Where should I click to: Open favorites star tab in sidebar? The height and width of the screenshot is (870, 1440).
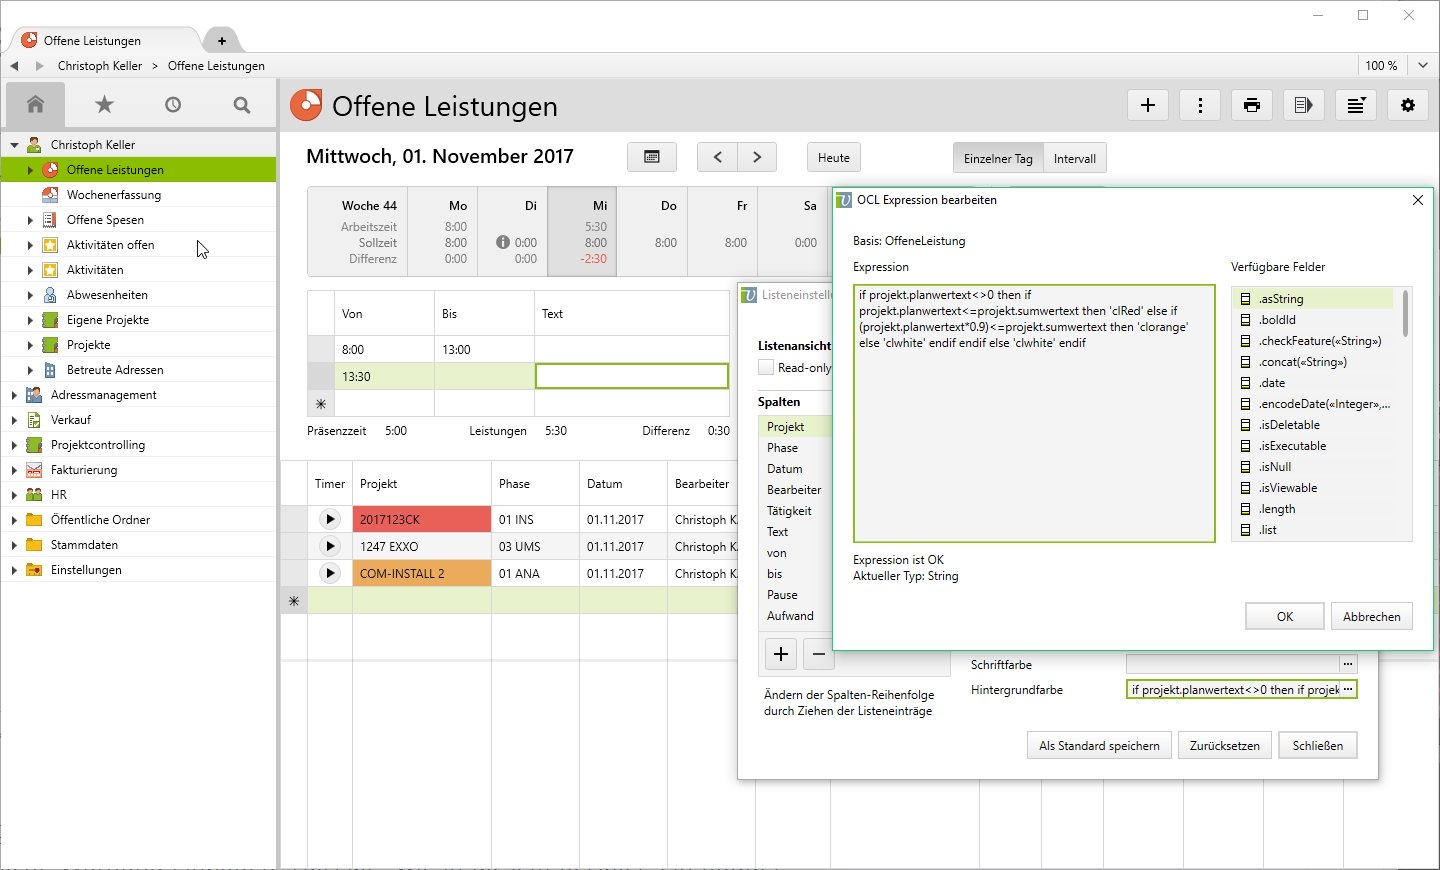coord(104,104)
